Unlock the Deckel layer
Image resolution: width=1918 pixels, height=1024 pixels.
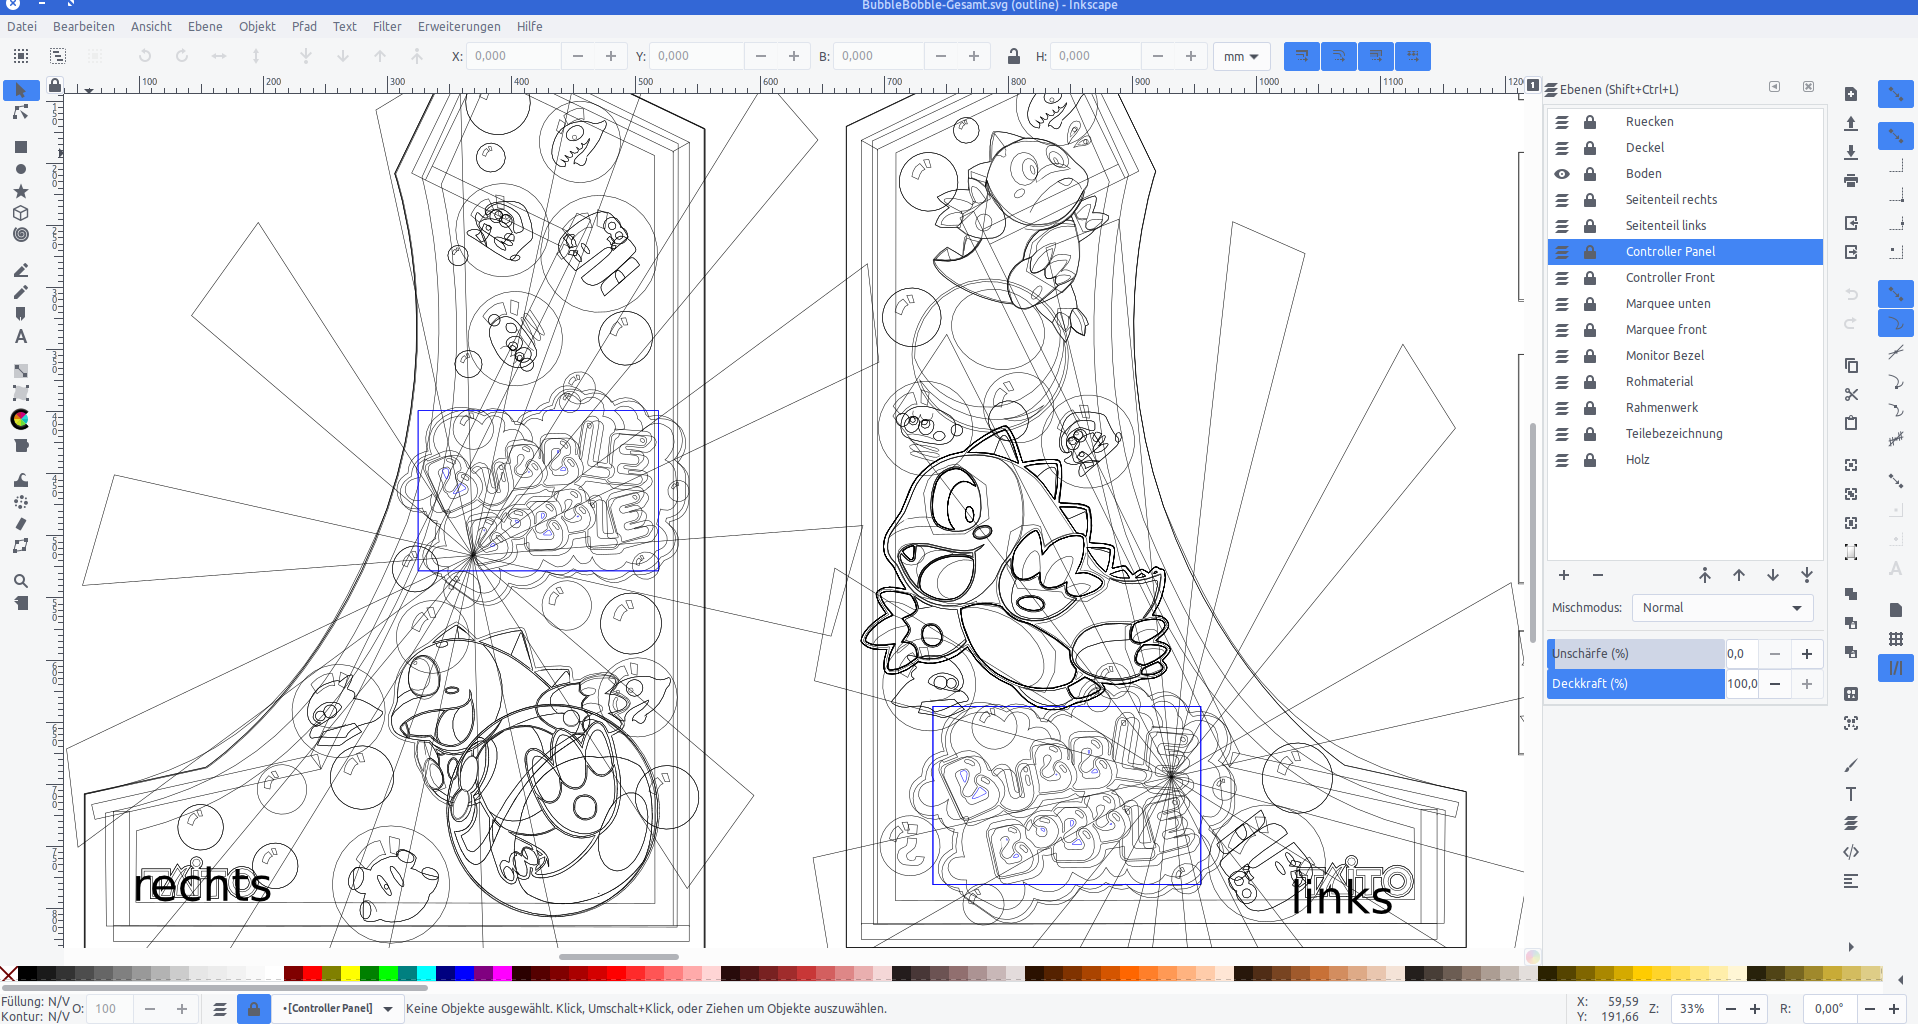1590,148
